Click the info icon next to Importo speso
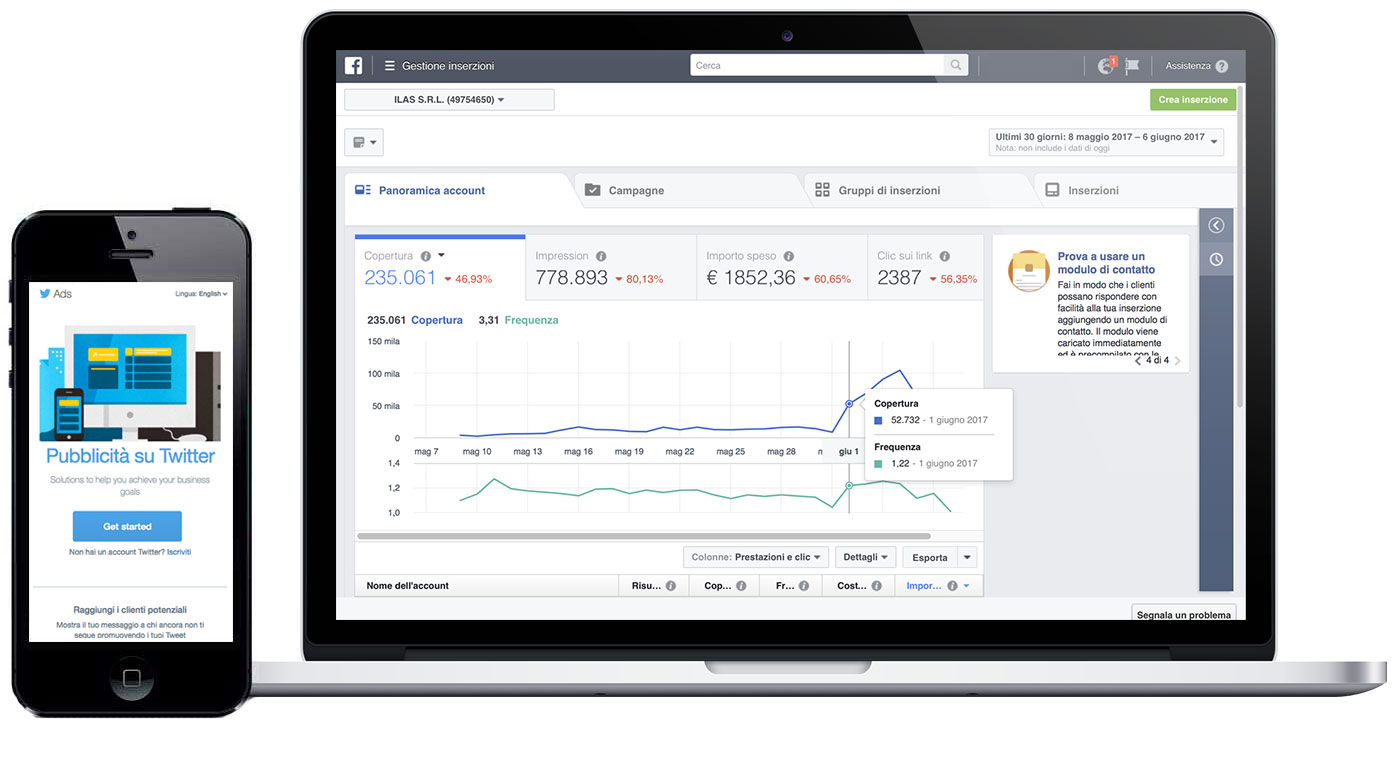The width and height of the screenshot is (1400, 773). click(x=789, y=256)
